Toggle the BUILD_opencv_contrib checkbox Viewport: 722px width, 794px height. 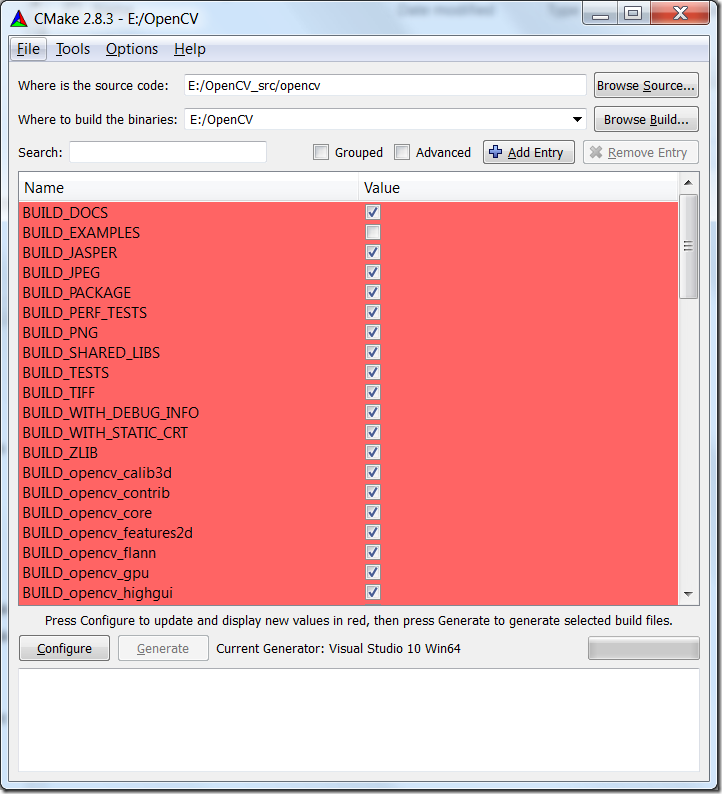tap(373, 492)
